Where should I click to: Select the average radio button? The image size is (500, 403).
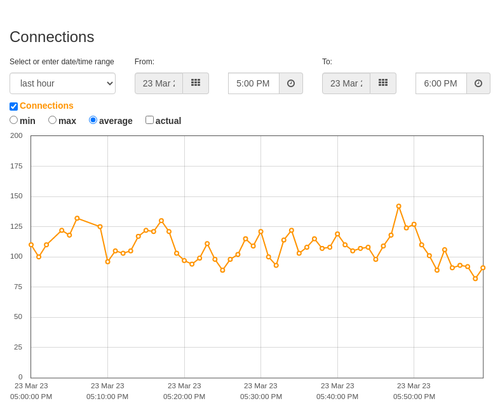(93, 120)
